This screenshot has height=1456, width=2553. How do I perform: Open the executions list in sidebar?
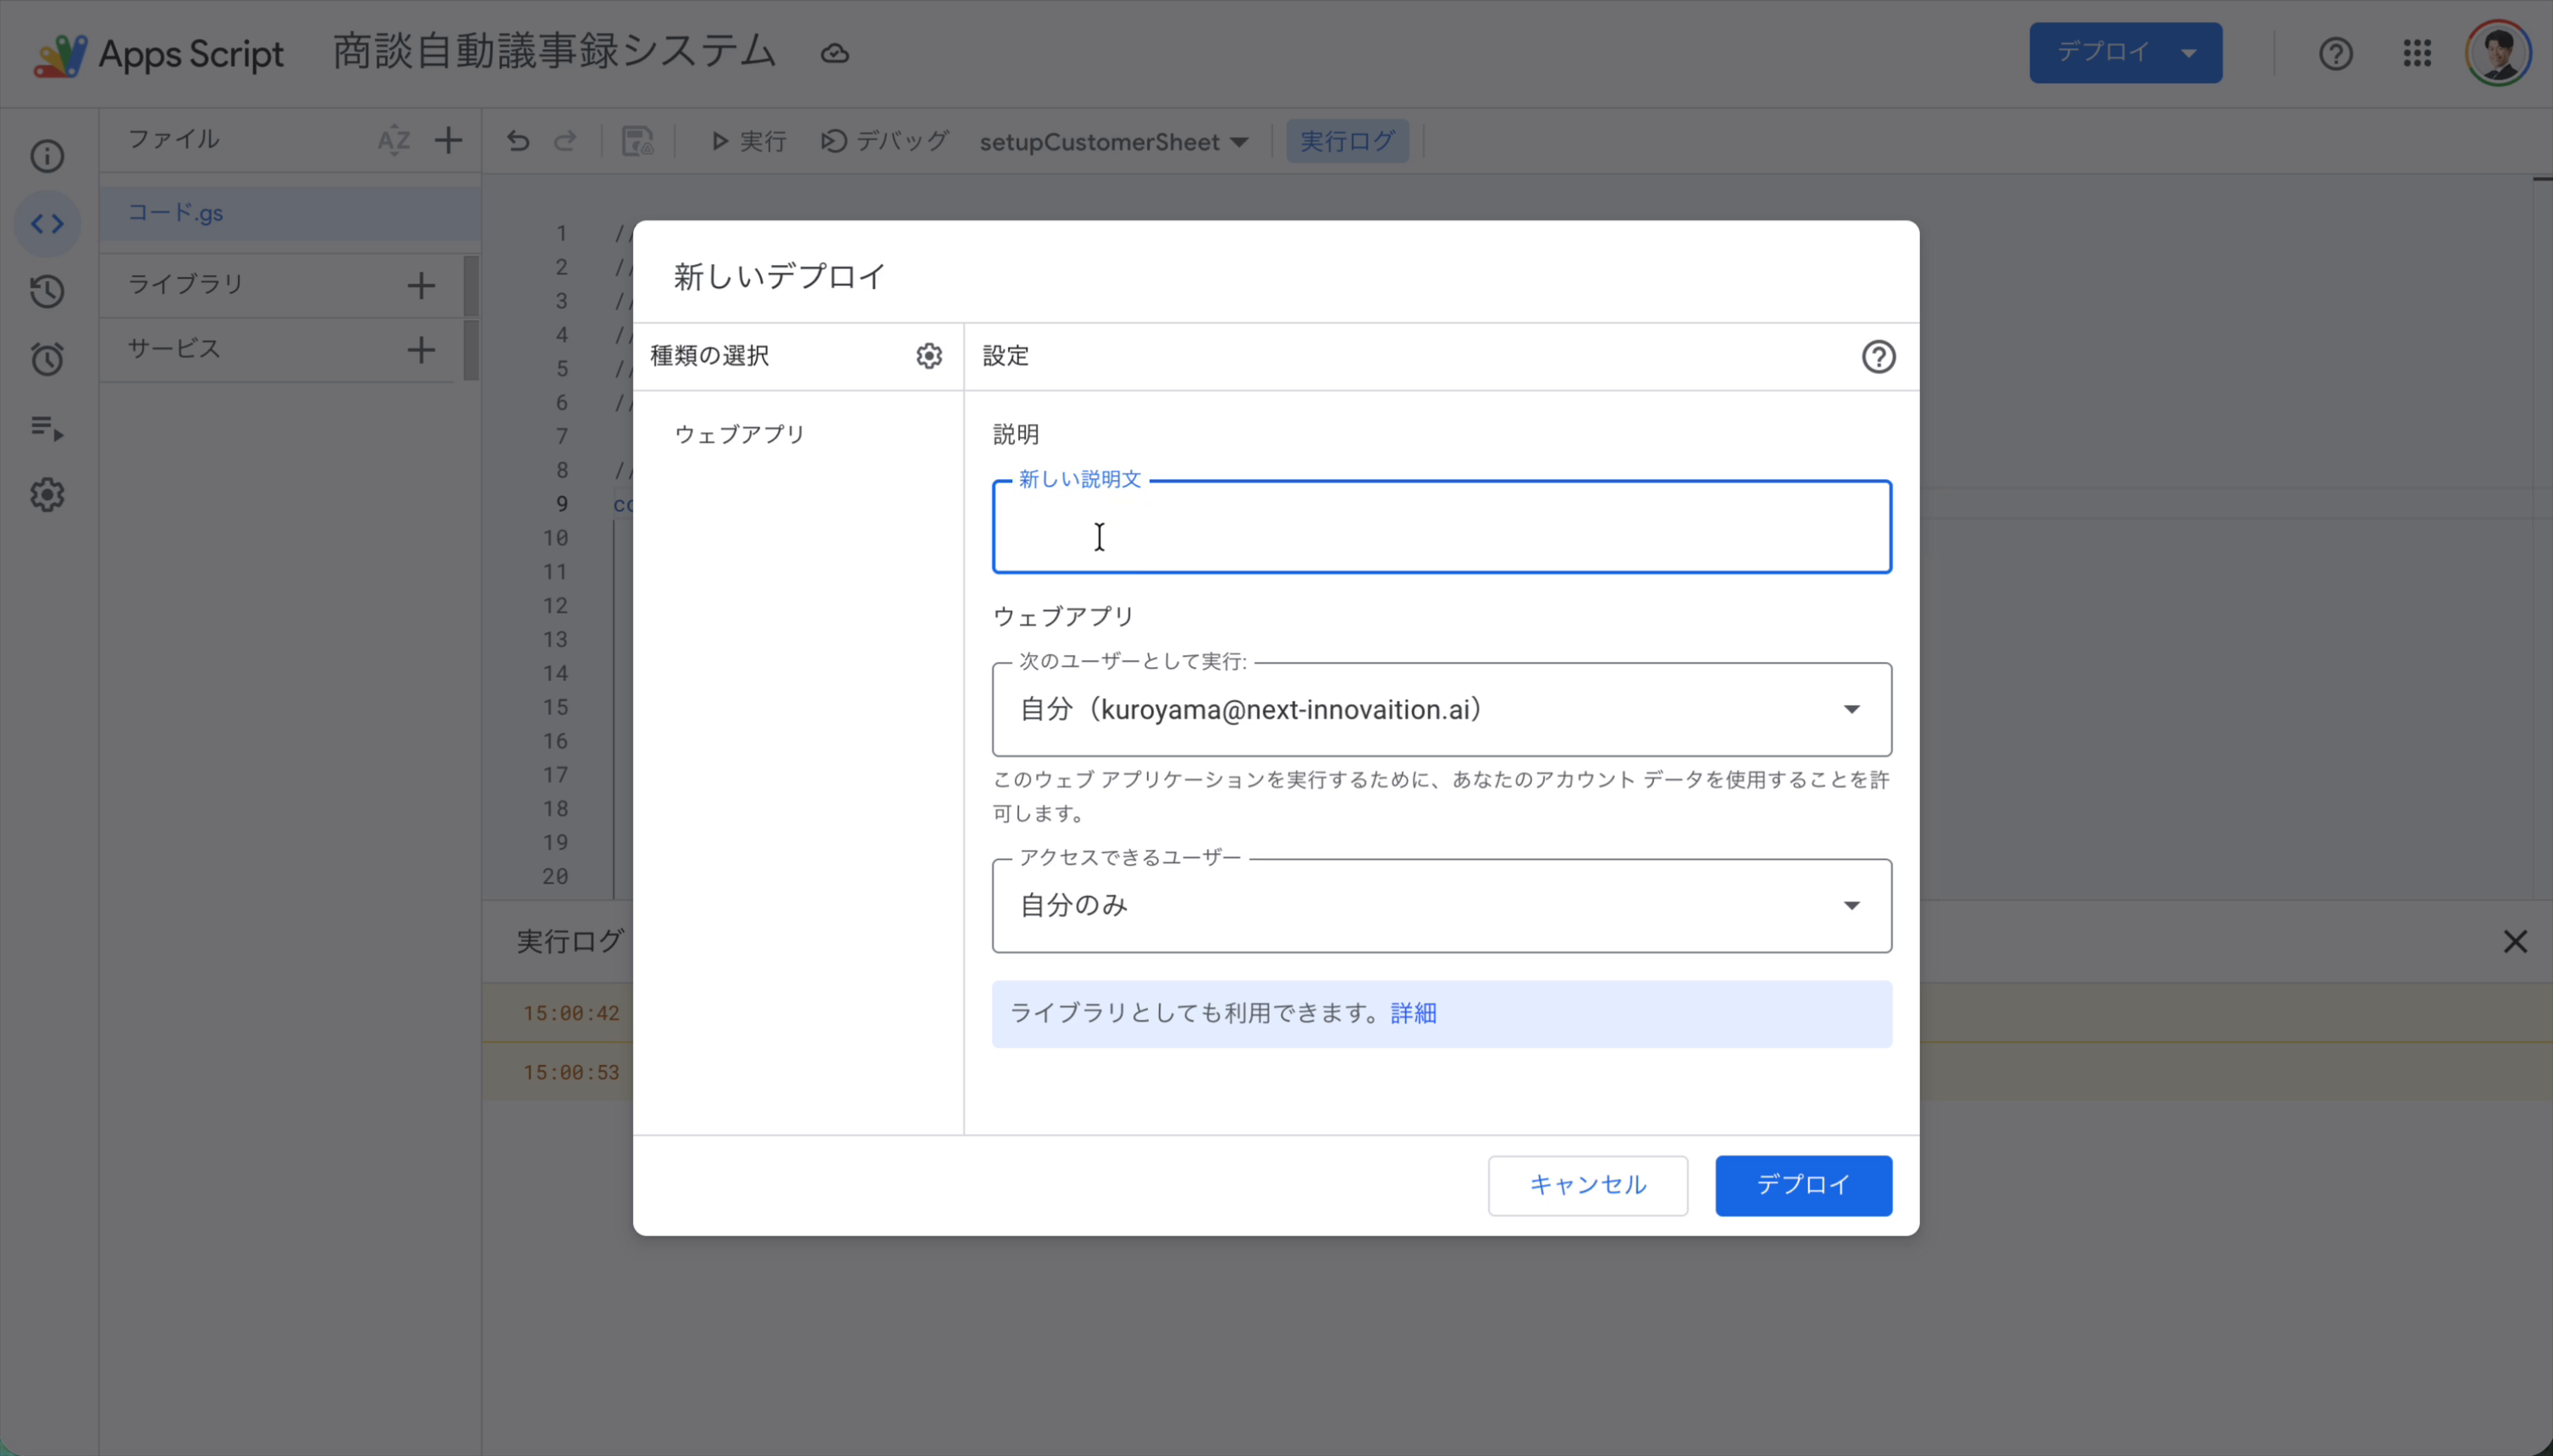[x=47, y=428]
